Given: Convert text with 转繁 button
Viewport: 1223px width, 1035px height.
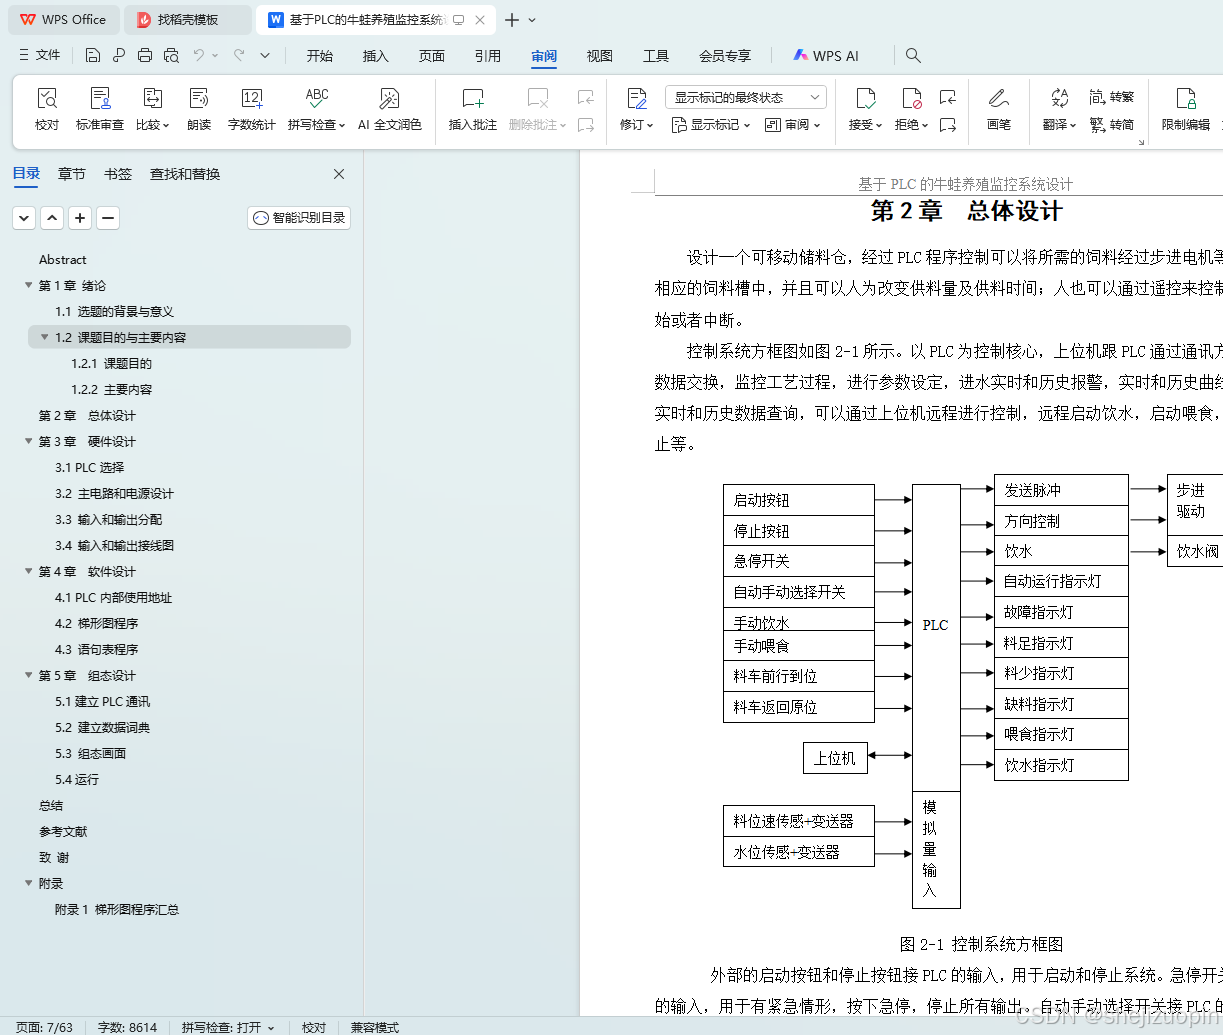Looking at the screenshot, I should coord(1112,97).
